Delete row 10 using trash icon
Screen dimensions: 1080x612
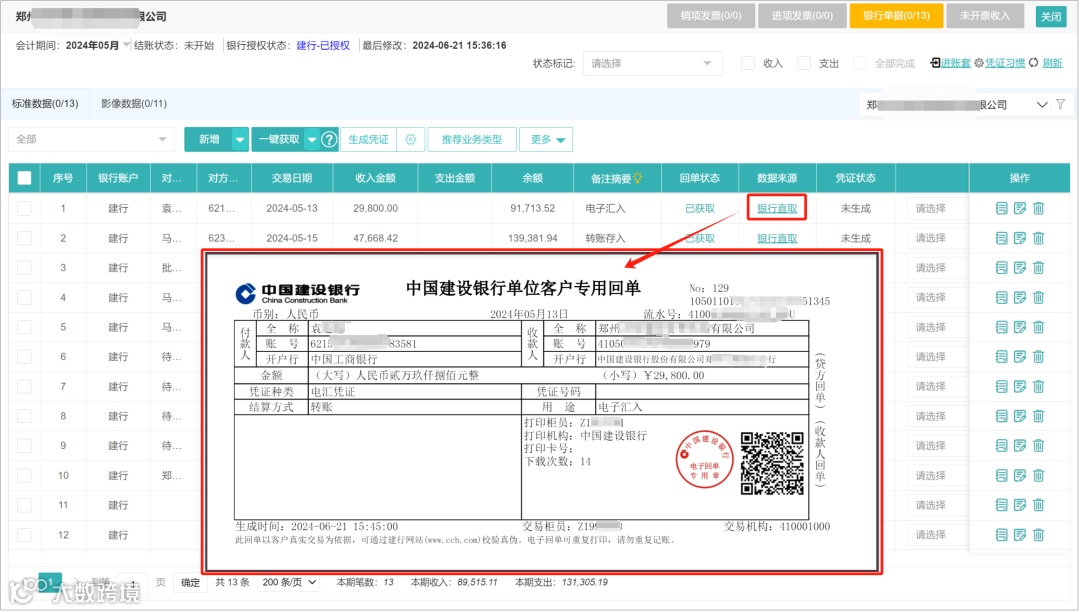point(1039,475)
